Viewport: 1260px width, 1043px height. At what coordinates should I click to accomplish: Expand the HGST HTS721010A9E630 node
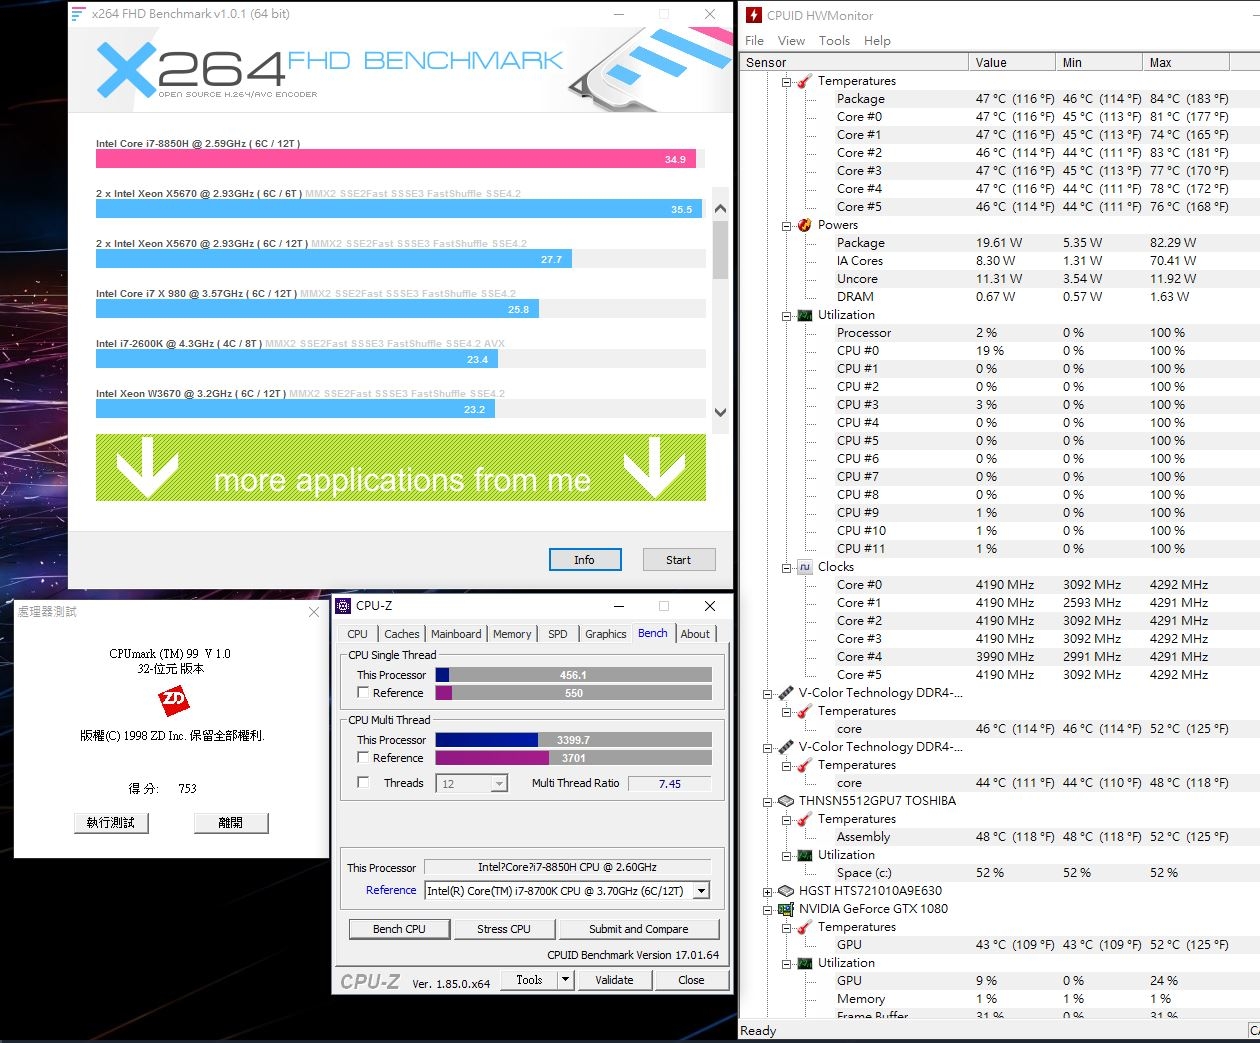pyautogui.click(x=768, y=892)
